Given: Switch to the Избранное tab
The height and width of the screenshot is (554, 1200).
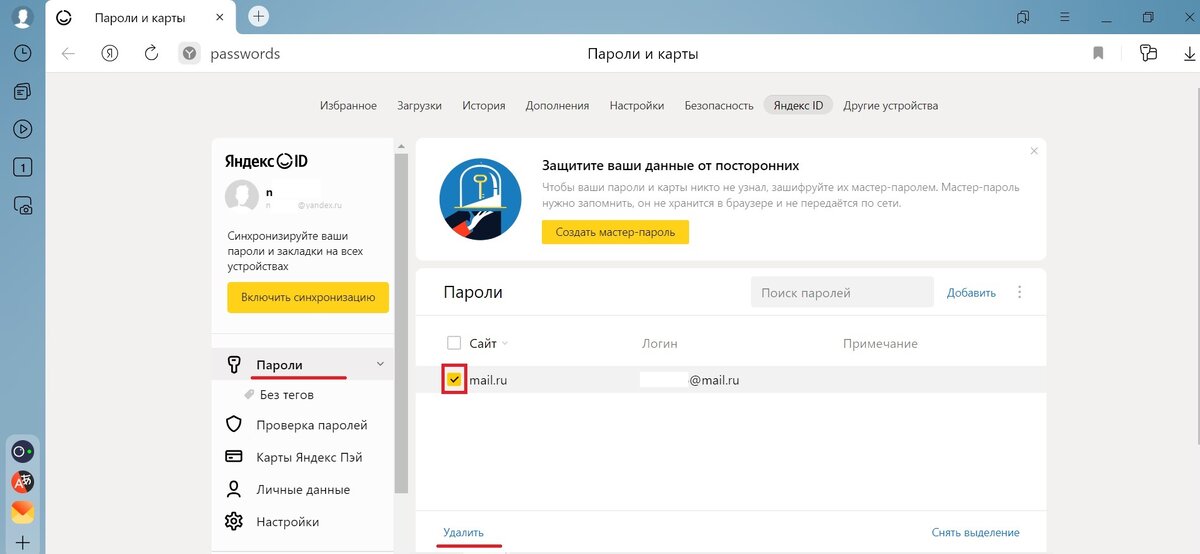Looking at the screenshot, I should [348, 105].
